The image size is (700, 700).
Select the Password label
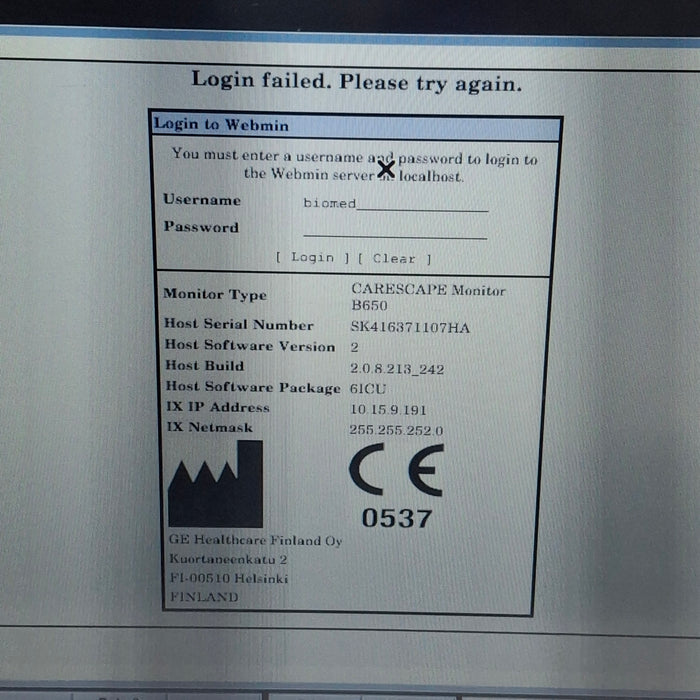[201, 227]
